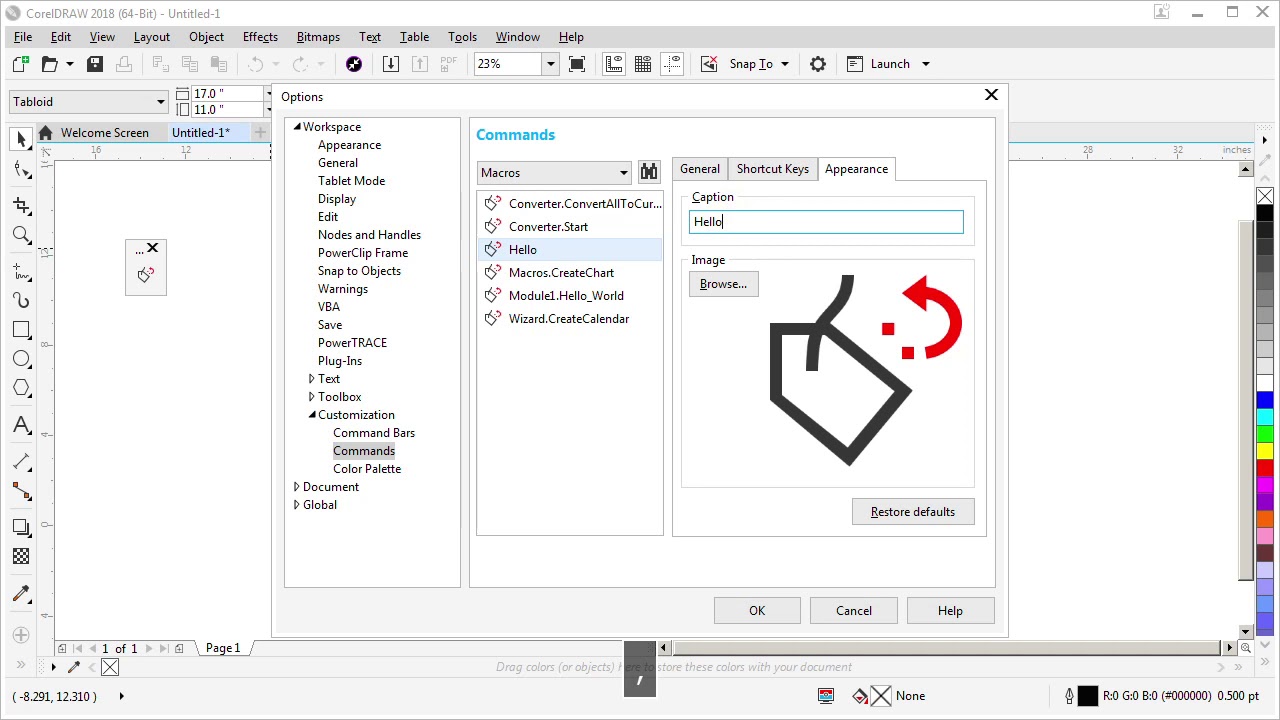Select the Color Eyedropper tool
Image resolution: width=1280 pixels, height=720 pixels.
22,593
